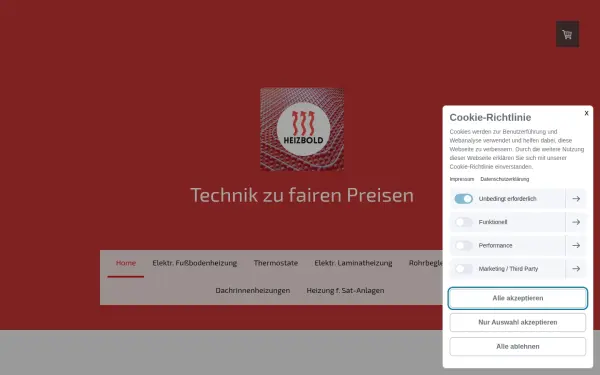Viewport: 600px width, 375px height.
Task: Click the Cookie-Richtlinie title
Action: (490, 117)
